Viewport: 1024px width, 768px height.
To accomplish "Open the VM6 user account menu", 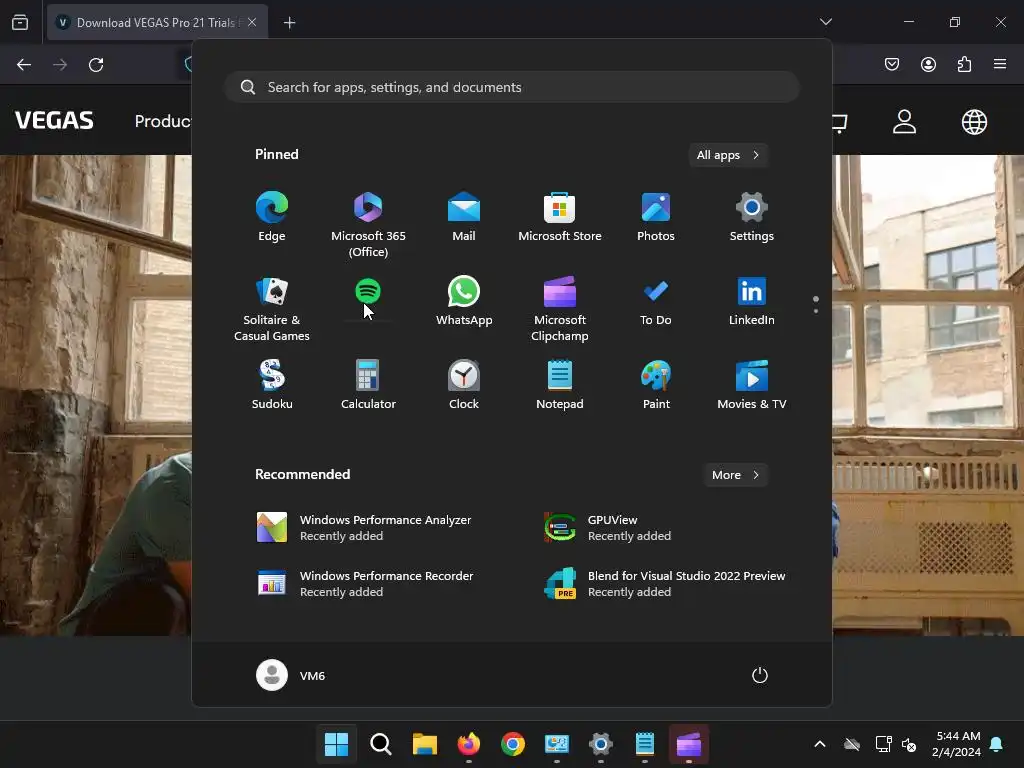I will point(291,675).
